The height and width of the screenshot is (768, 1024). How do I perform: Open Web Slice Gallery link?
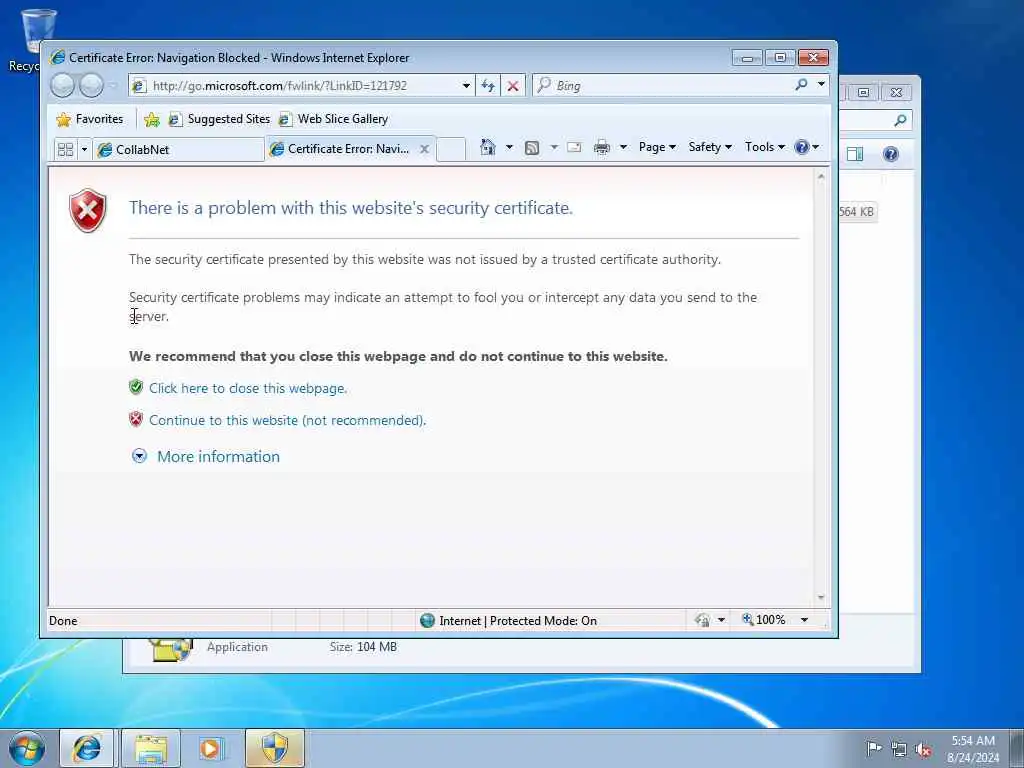click(333, 119)
